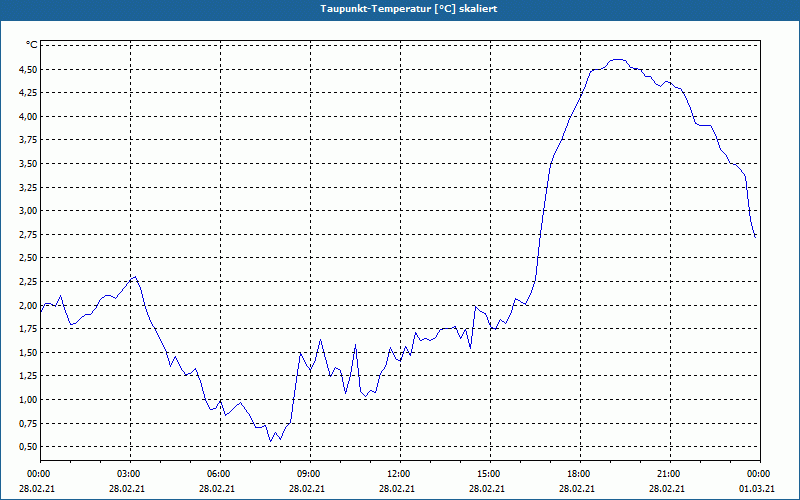Click the 3,25 y-axis value

pos(28,187)
